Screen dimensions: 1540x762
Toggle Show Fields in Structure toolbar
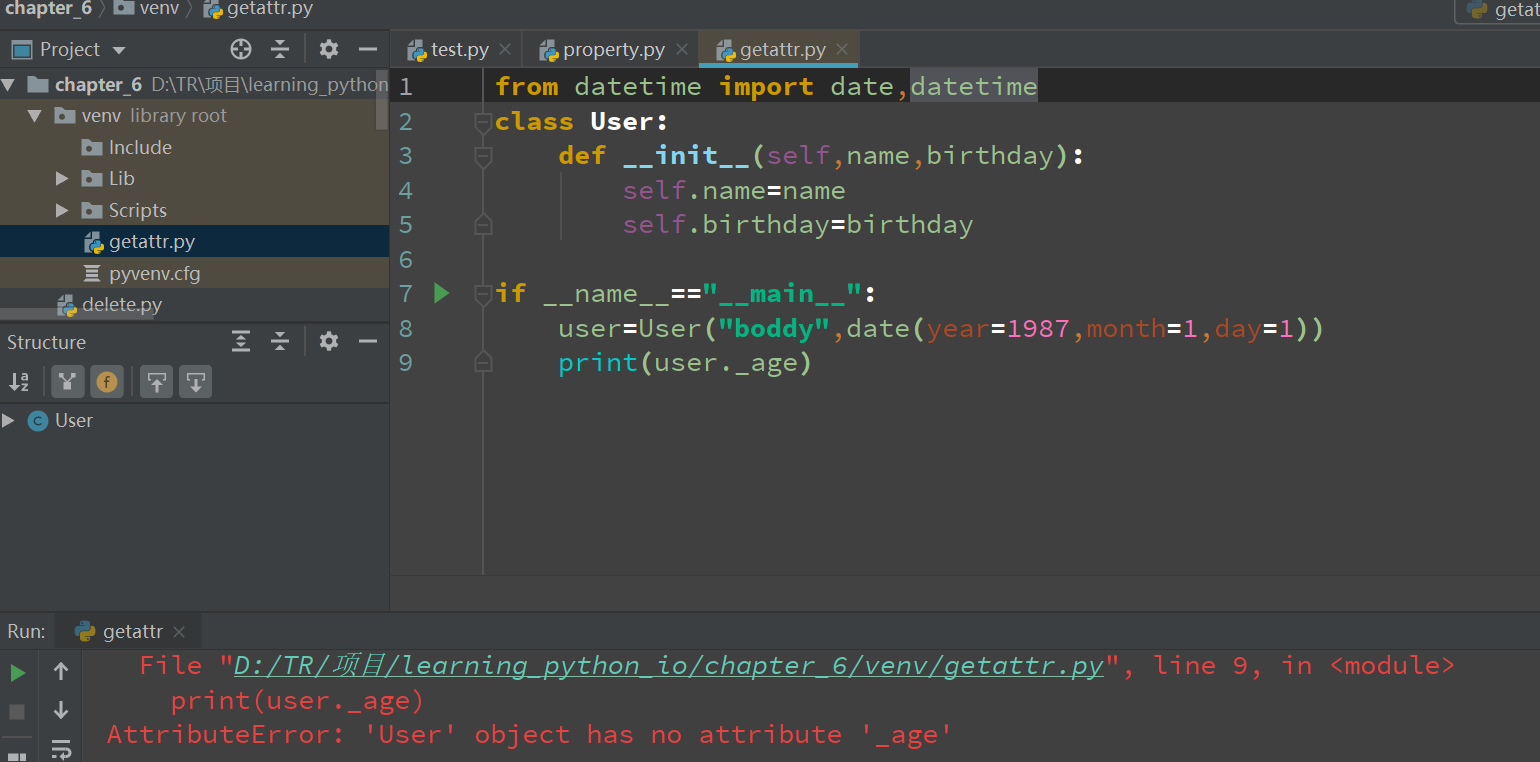coord(107,382)
